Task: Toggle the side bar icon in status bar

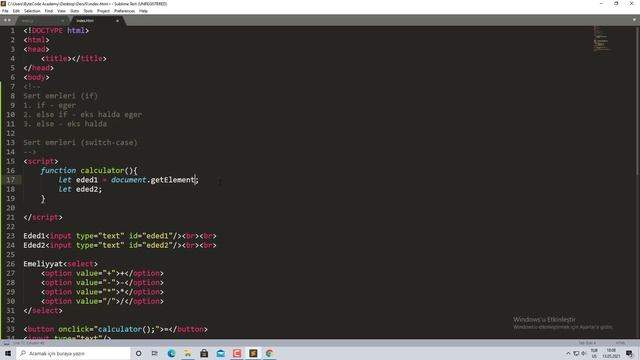Action: click(6, 343)
